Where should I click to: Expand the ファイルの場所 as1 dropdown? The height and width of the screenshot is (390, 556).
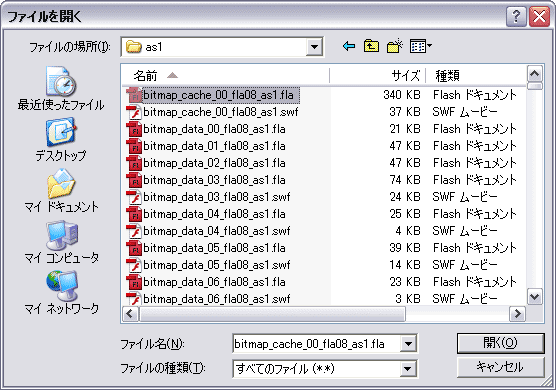click(x=314, y=47)
